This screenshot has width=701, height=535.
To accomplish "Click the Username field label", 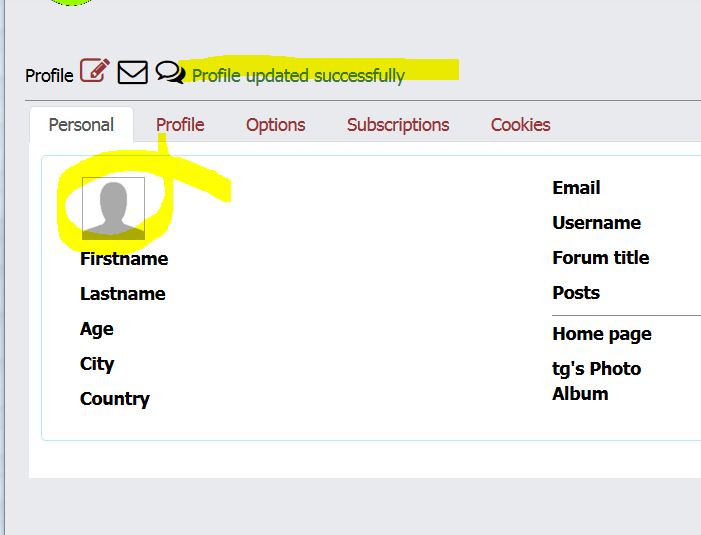I will 596,223.
